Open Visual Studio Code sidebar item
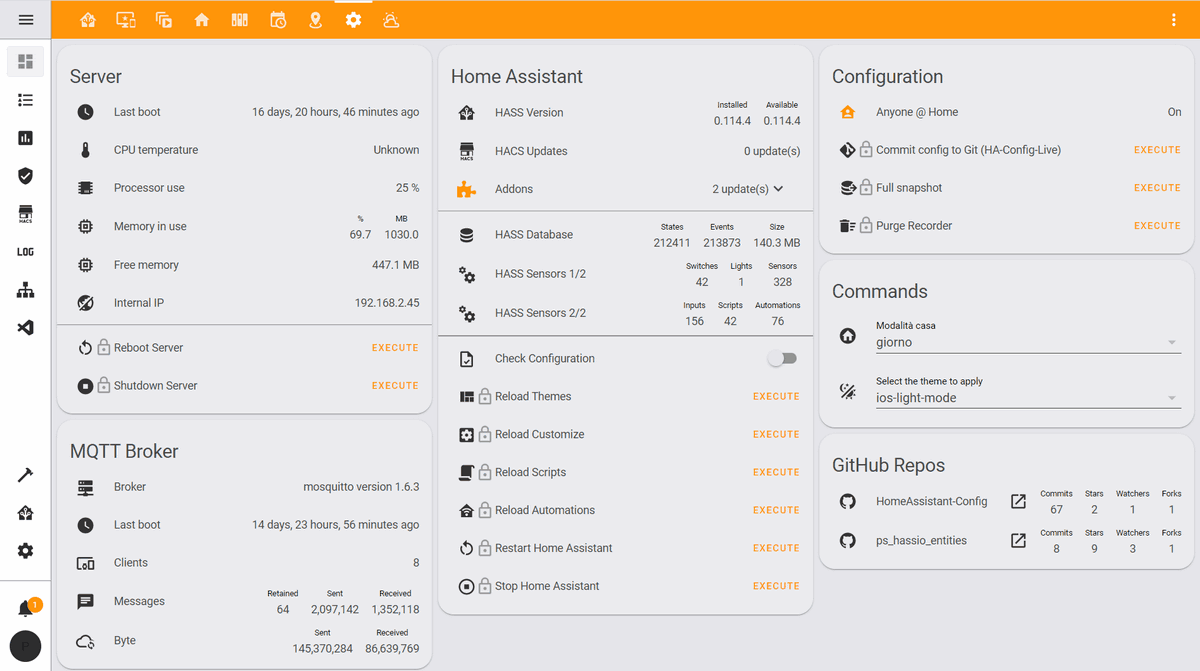 point(26,327)
